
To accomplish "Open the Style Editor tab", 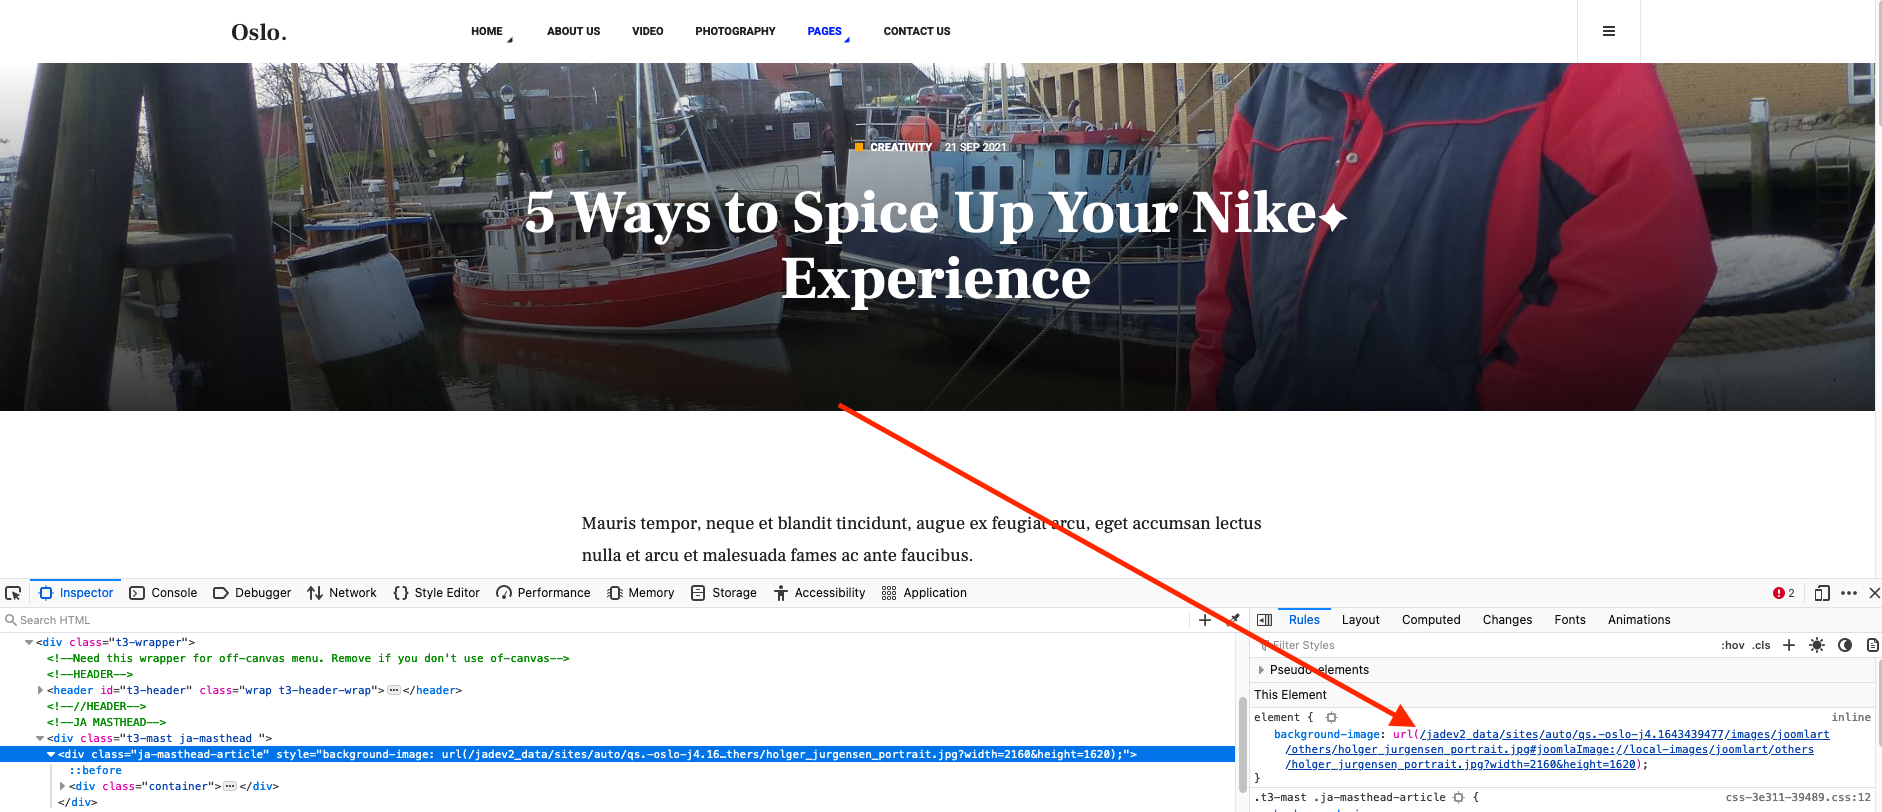I will (437, 593).
